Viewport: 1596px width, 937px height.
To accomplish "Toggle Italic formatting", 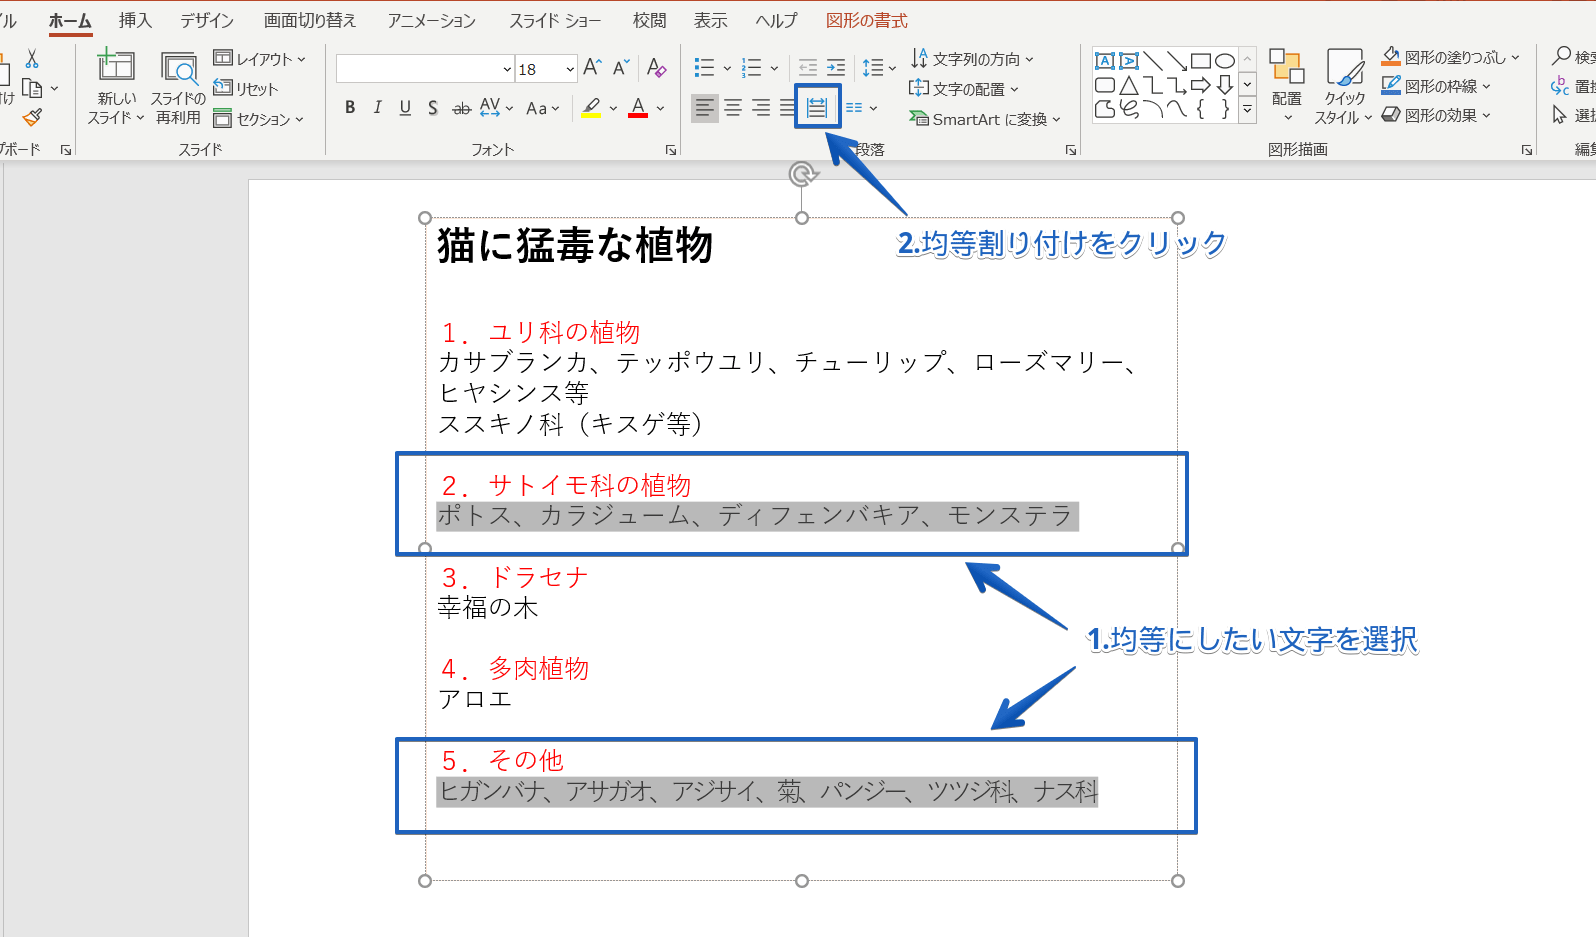I will 377,108.
